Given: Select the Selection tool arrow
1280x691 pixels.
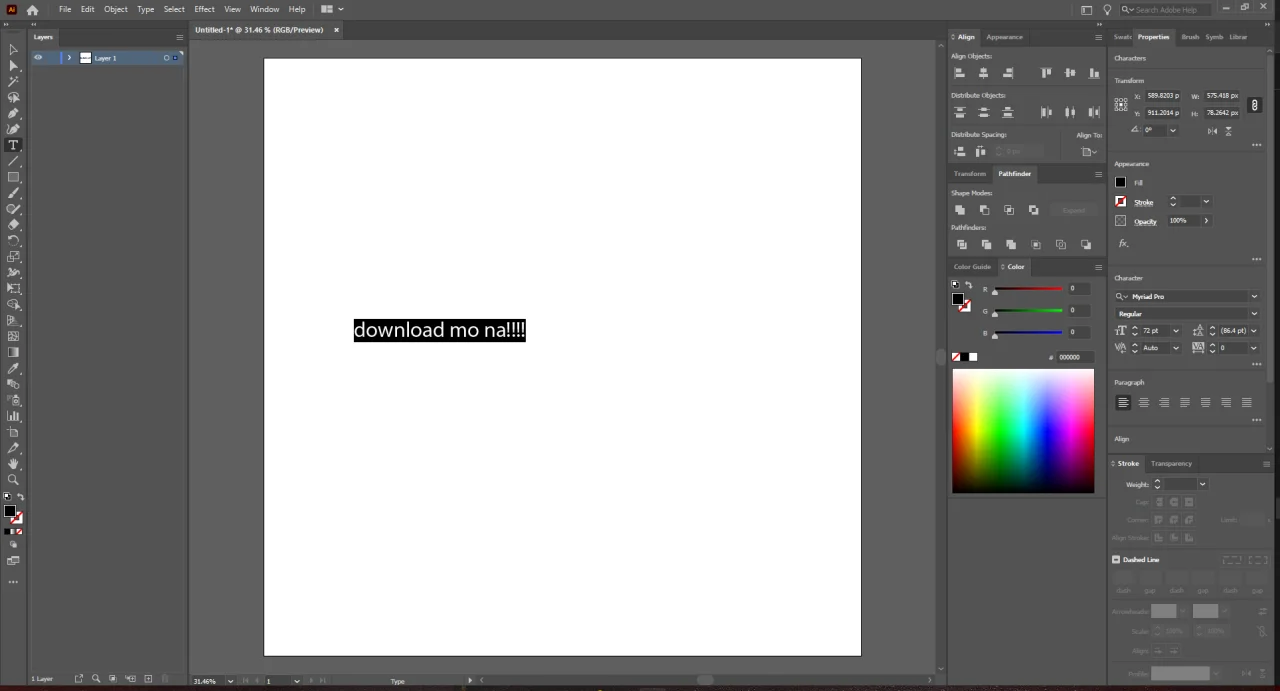Looking at the screenshot, I should click(x=13, y=49).
